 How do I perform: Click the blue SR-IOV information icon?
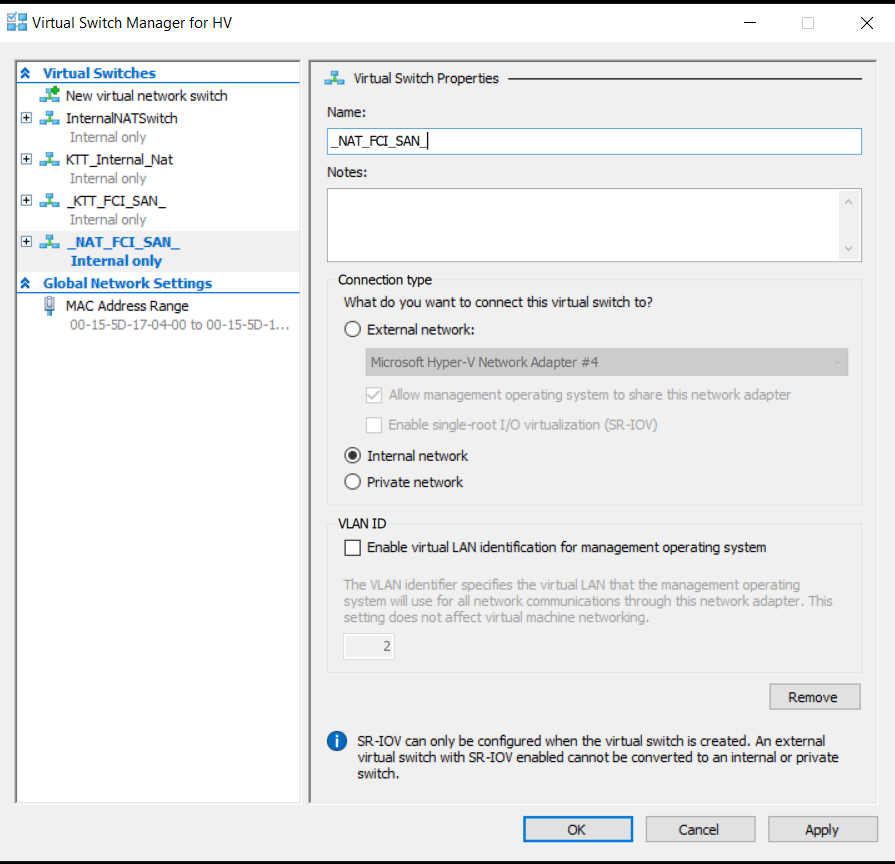tap(337, 741)
